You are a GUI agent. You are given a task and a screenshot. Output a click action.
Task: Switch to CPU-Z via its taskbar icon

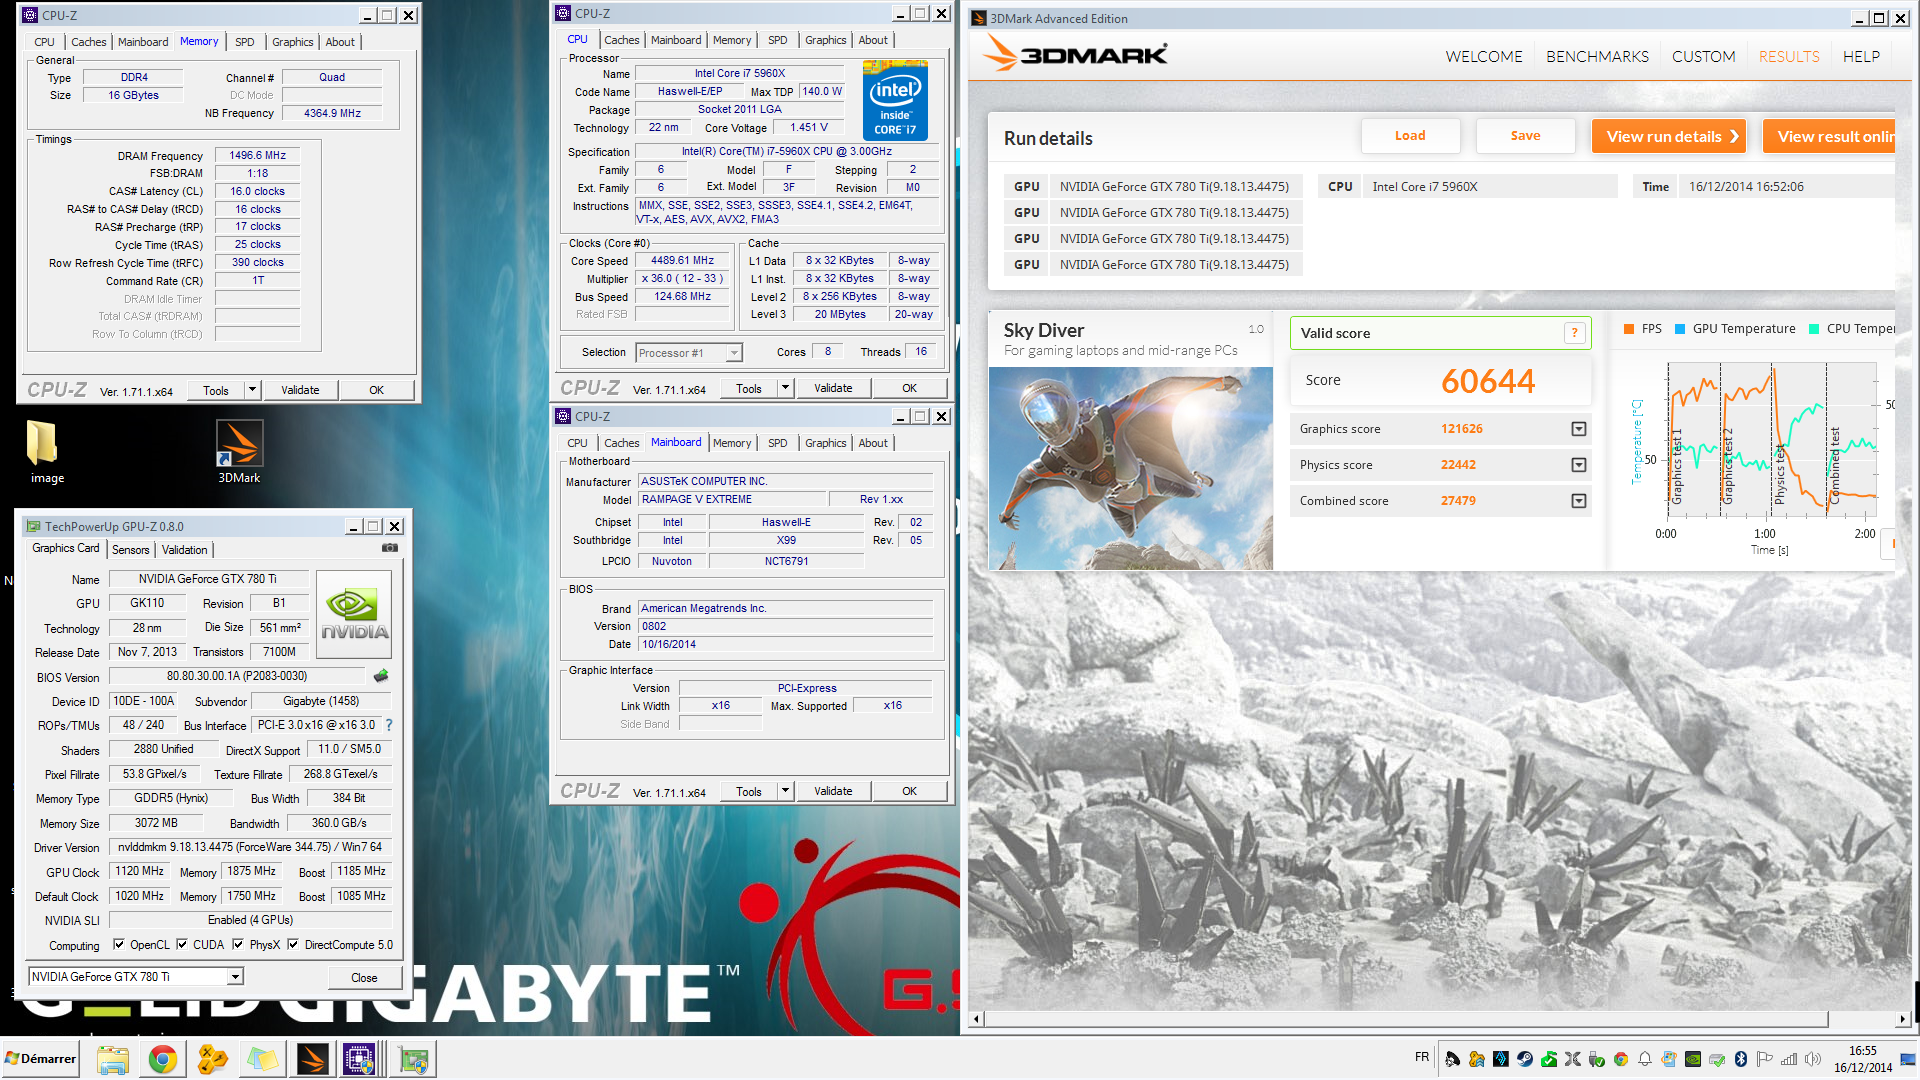point(359,1059)
